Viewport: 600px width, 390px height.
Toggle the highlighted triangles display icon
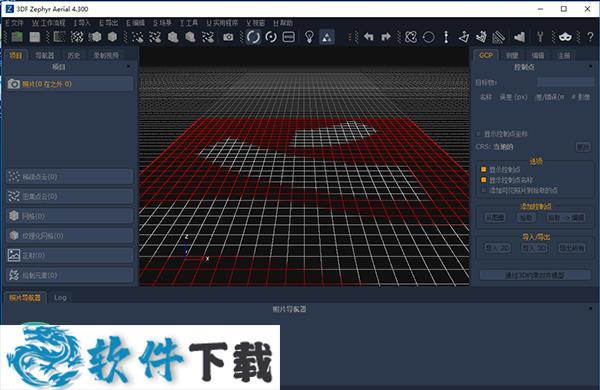(327, 37)
